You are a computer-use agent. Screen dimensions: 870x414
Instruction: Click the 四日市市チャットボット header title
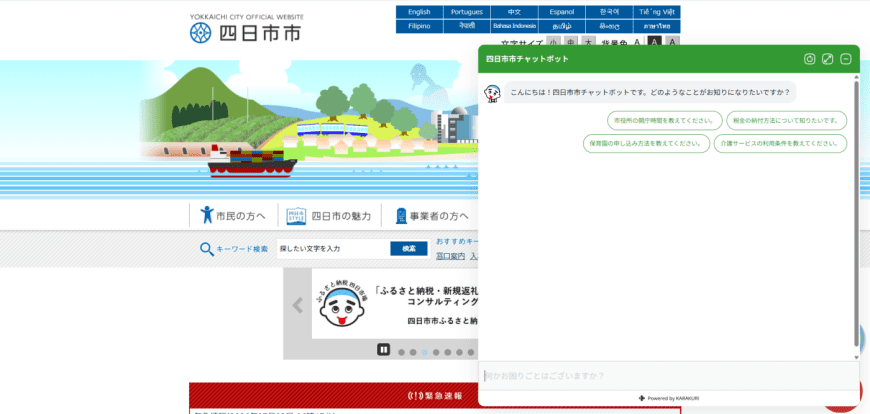pos(527,59)
